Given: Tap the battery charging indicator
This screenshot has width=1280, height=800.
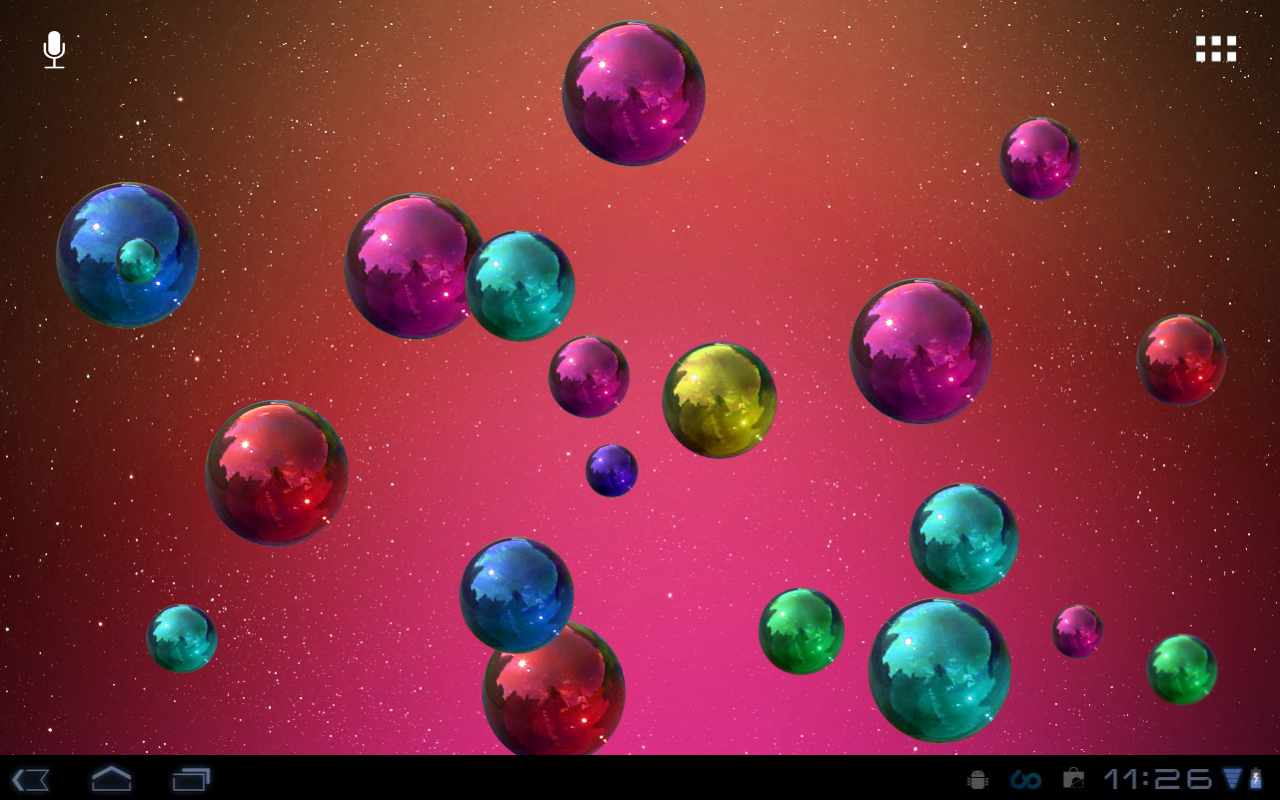Looking at the screenshot, I should tap(1256, 779).
